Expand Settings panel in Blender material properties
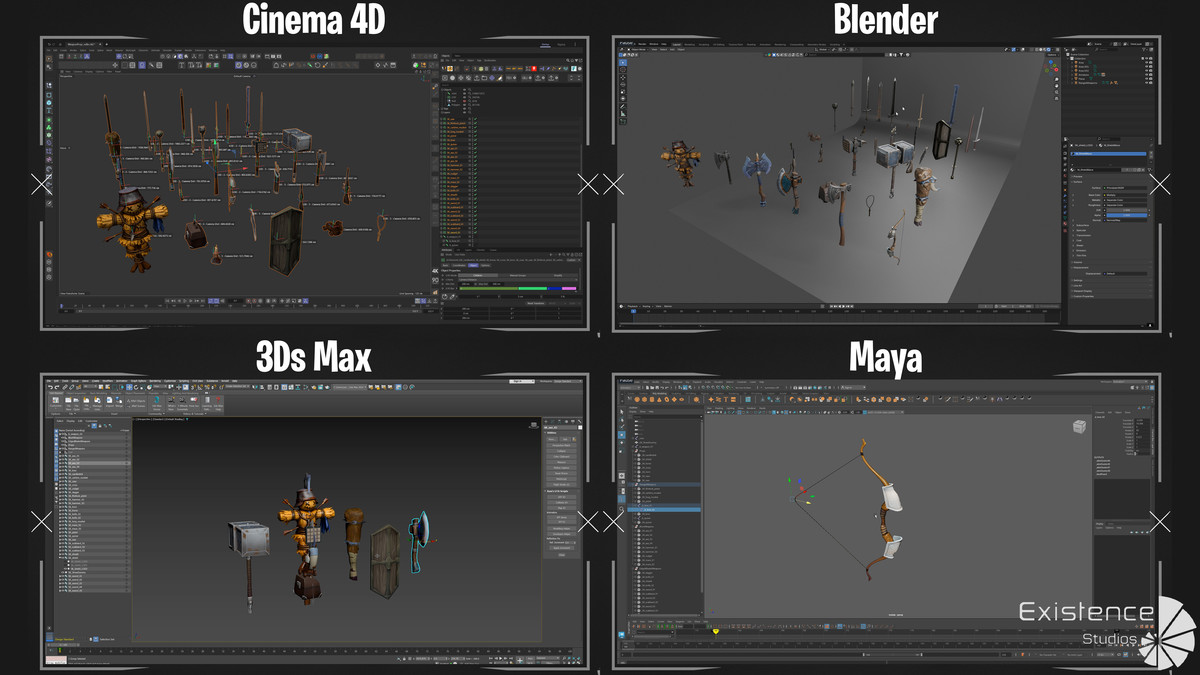The width and height of the screenshot is (1200, 675). click(x=1078, y=280)
